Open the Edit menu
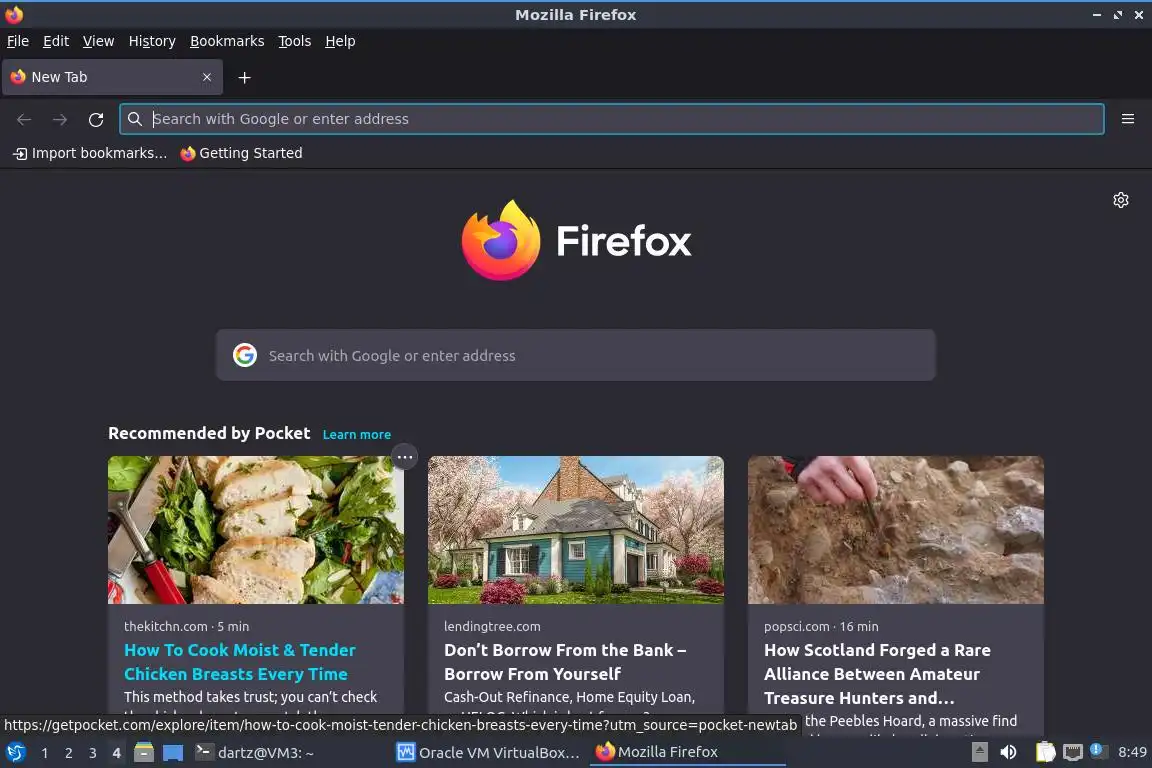This screenshot has height=768, width=1152. (x=56, y=41)
